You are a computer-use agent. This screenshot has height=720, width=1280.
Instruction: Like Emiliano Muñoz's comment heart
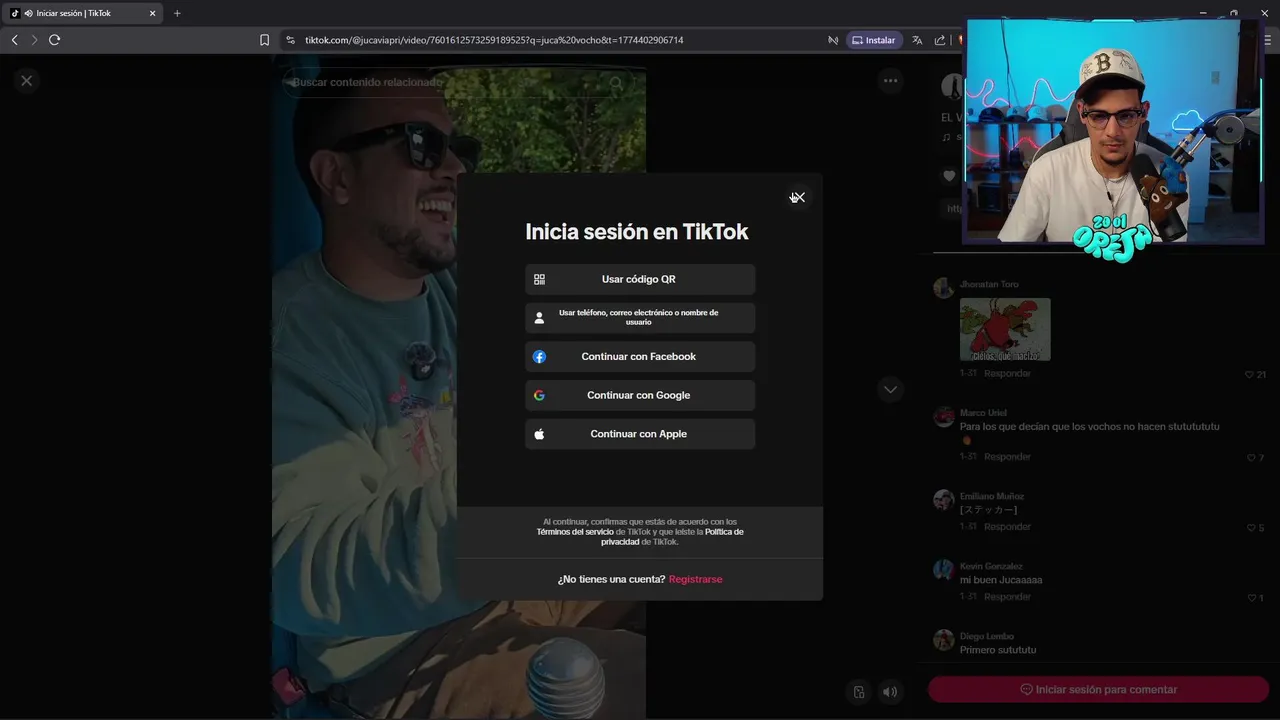(x=1249, y=528)
